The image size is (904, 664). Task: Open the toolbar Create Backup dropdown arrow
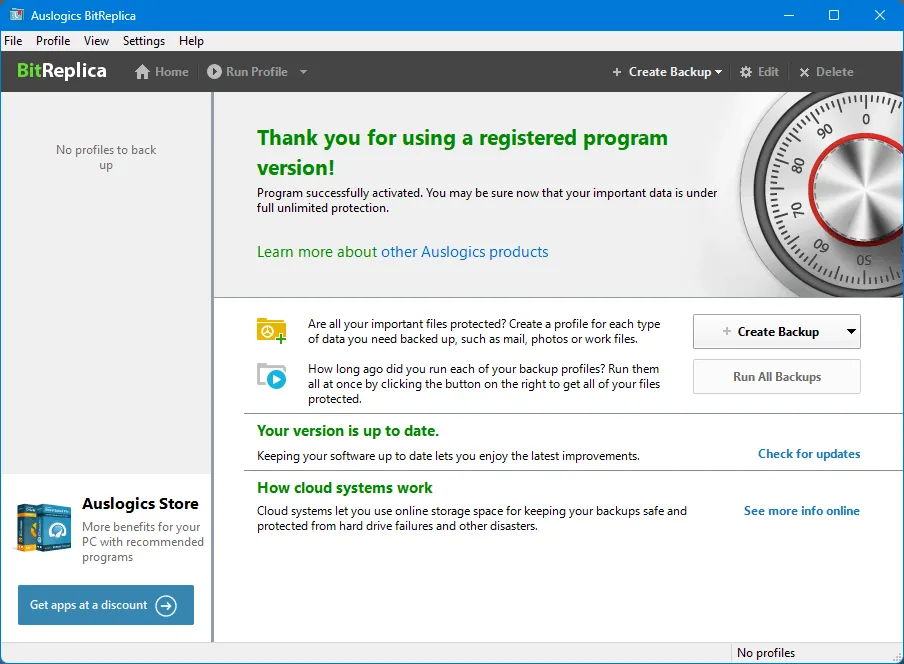pos(718,72)
